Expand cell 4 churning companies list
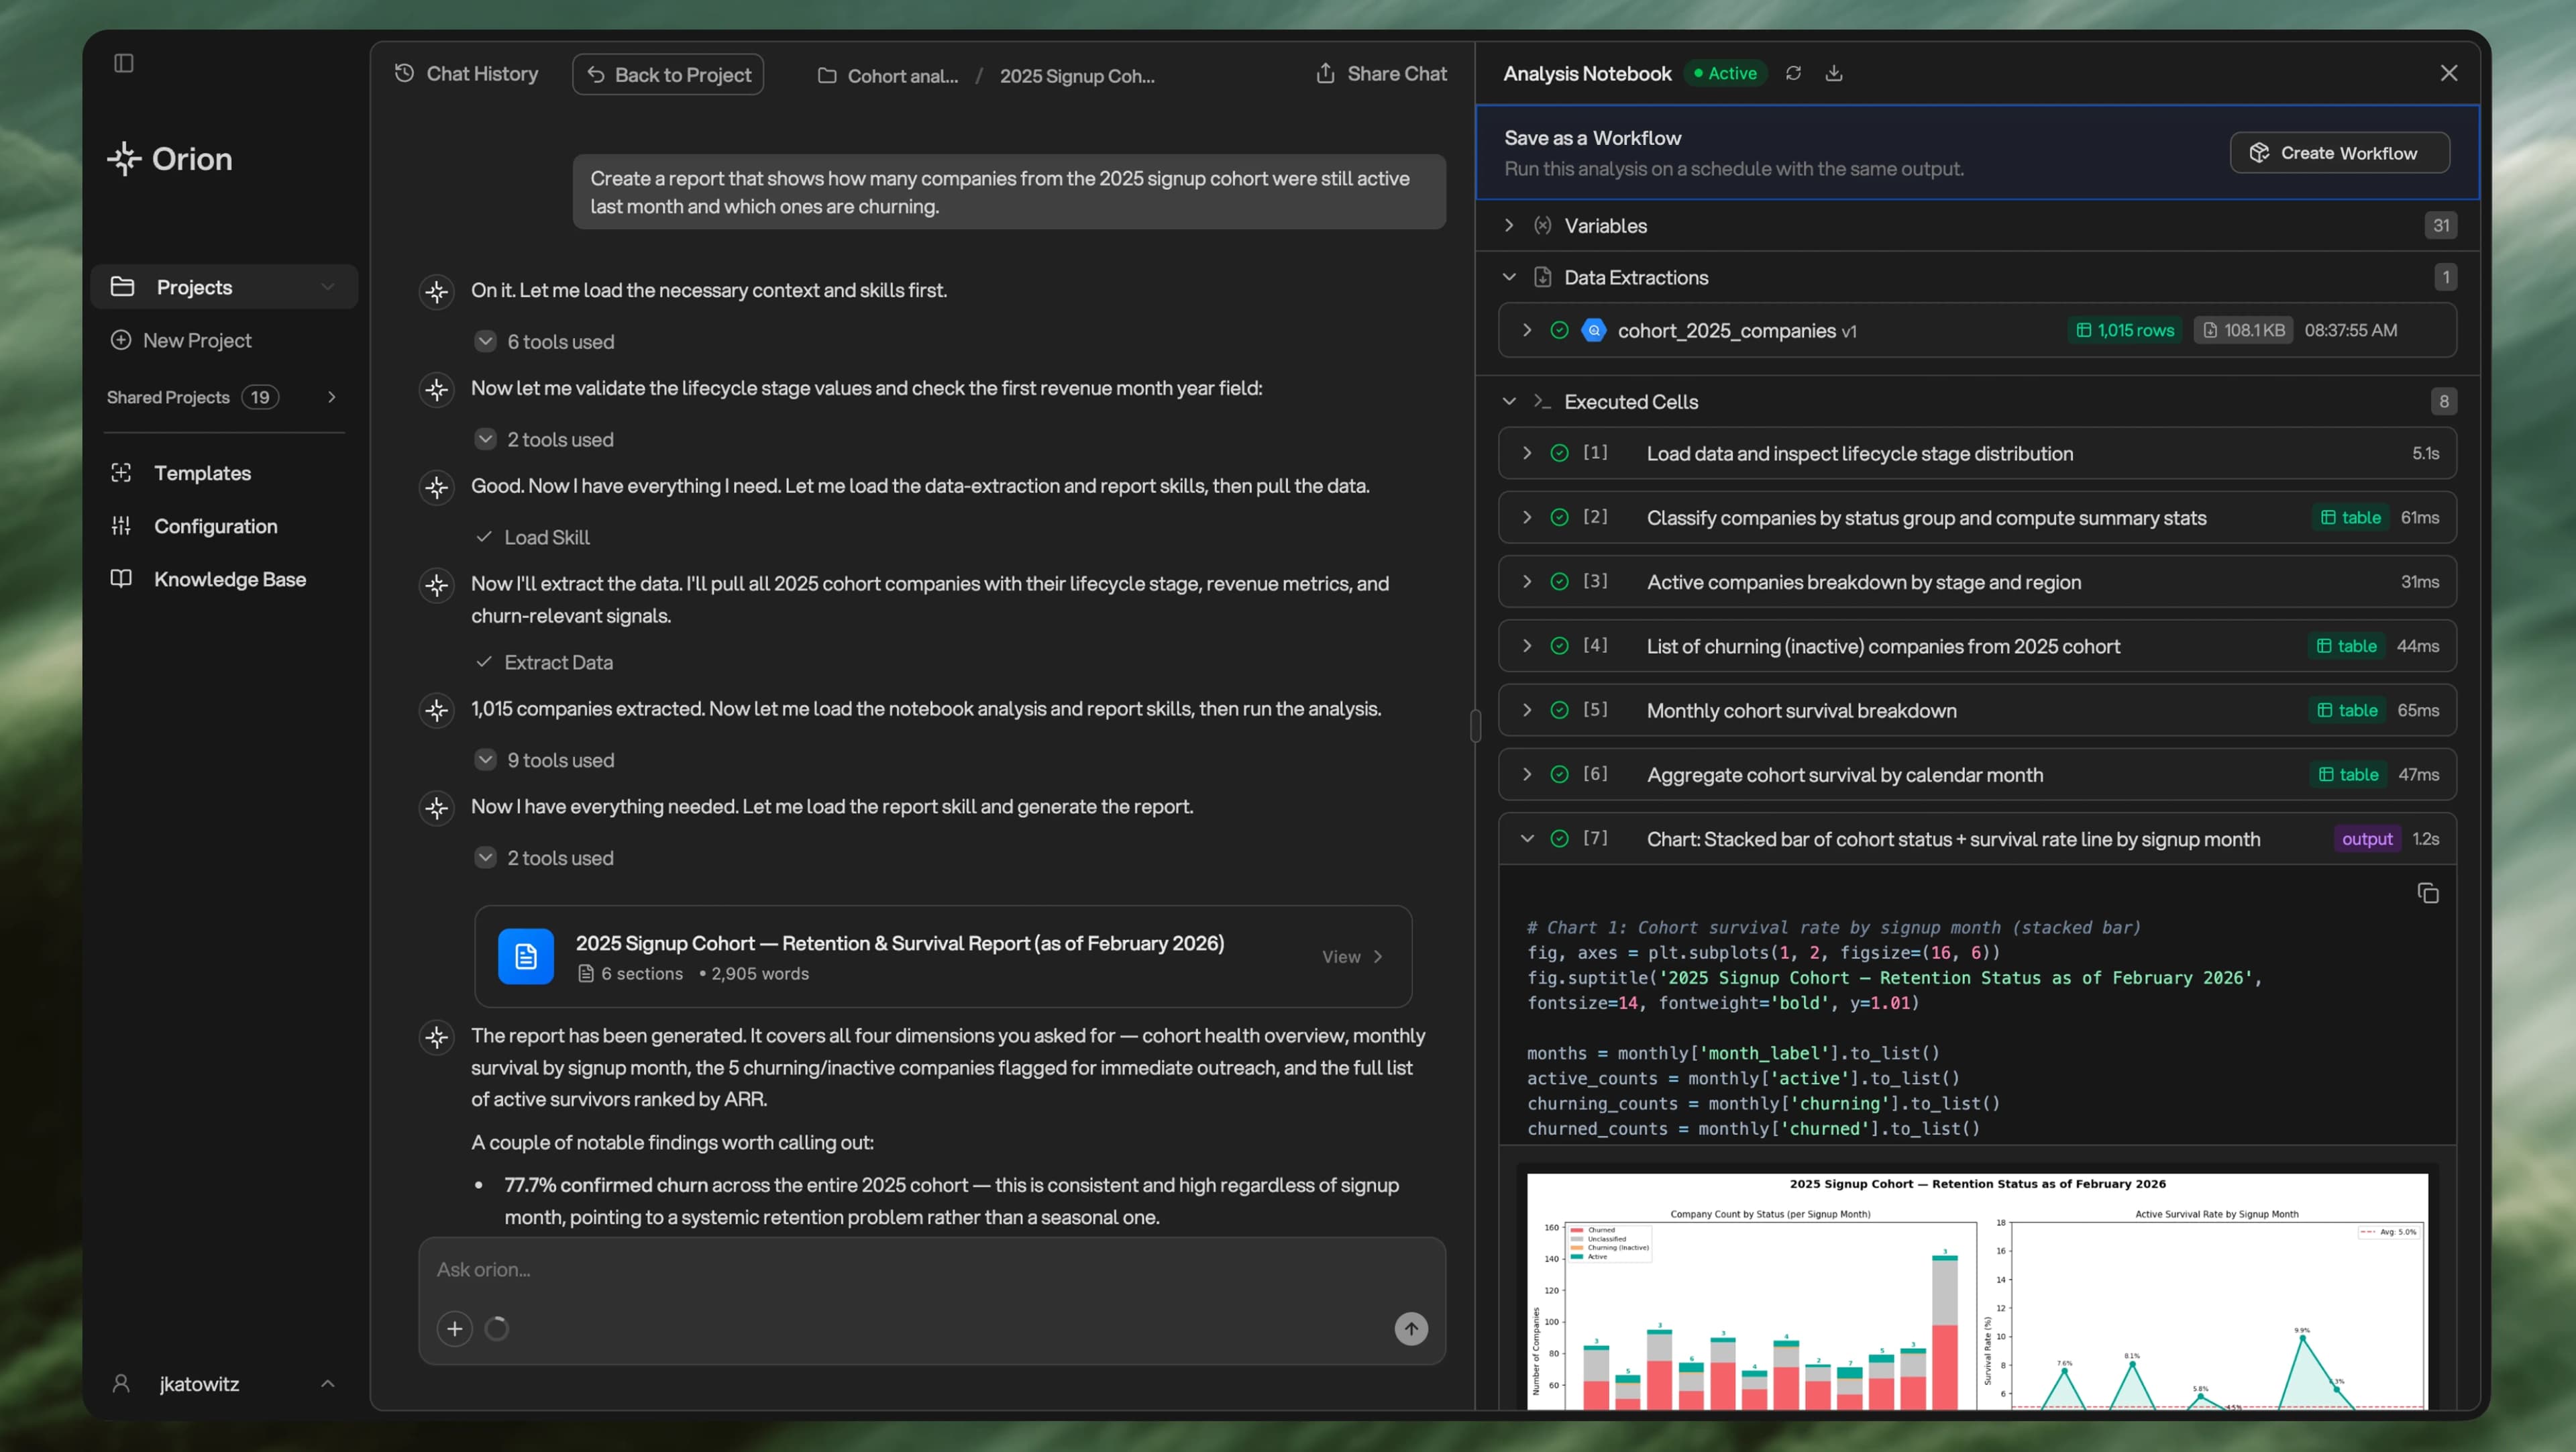The image size is (2576, 1452). tap(1527, 646)
